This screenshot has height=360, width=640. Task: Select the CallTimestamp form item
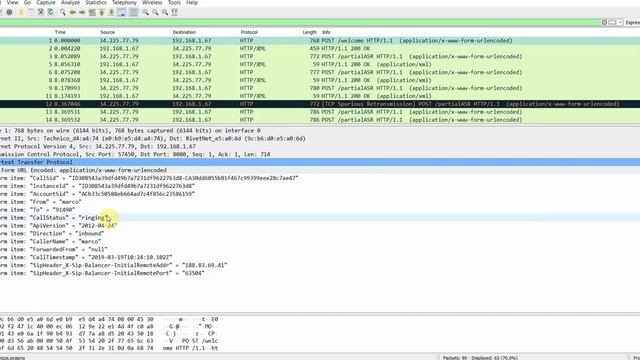(x=320, y=257)
